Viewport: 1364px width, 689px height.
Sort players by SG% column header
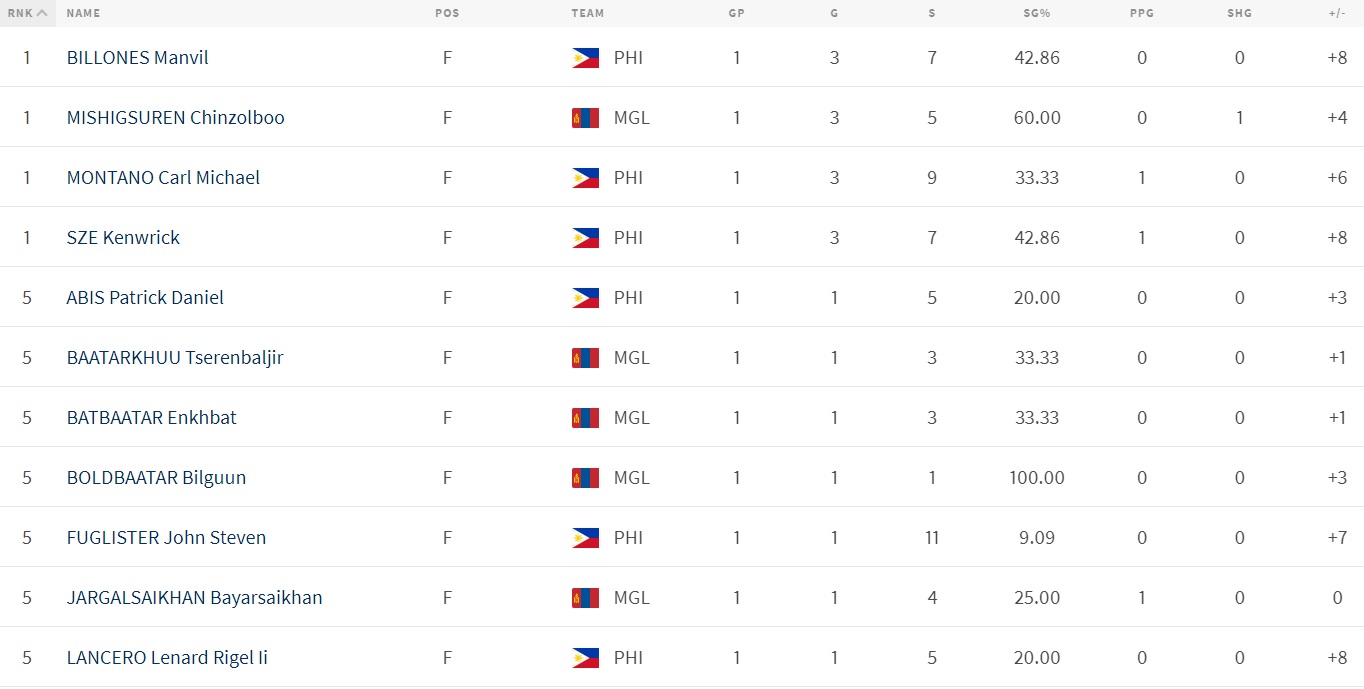pos(1036,14)
